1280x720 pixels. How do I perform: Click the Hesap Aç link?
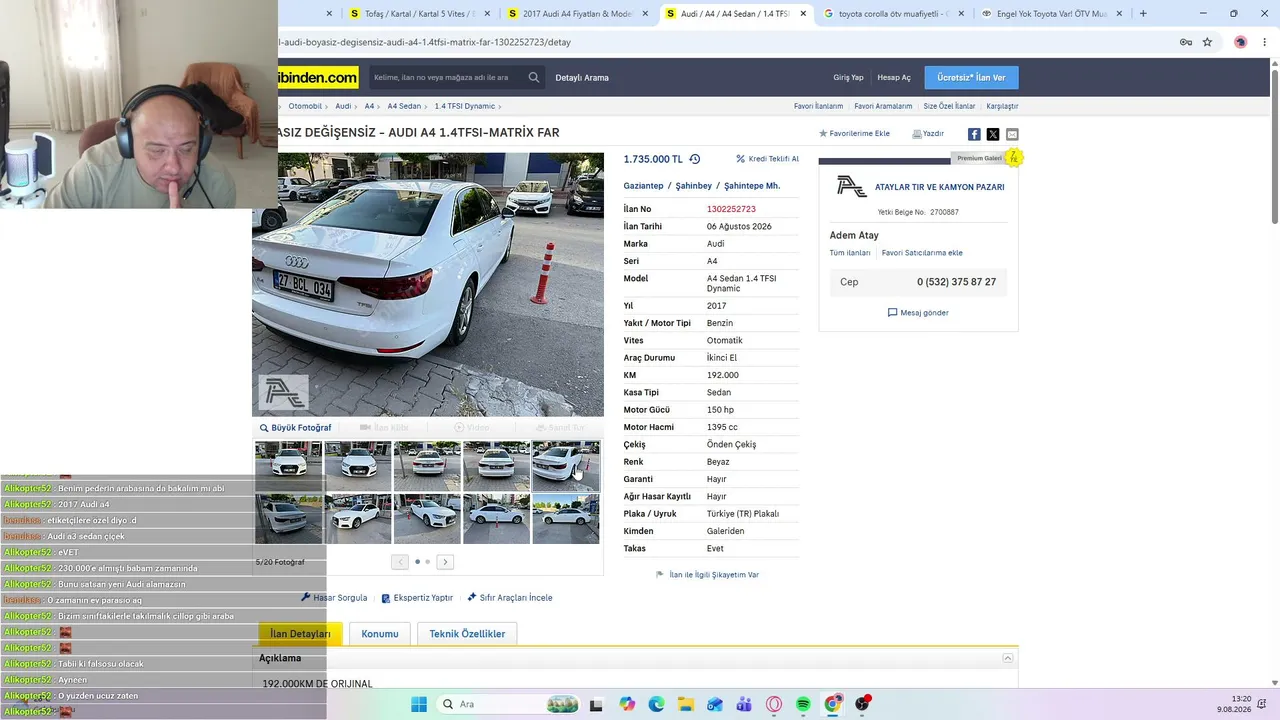[x=894, y=78]
